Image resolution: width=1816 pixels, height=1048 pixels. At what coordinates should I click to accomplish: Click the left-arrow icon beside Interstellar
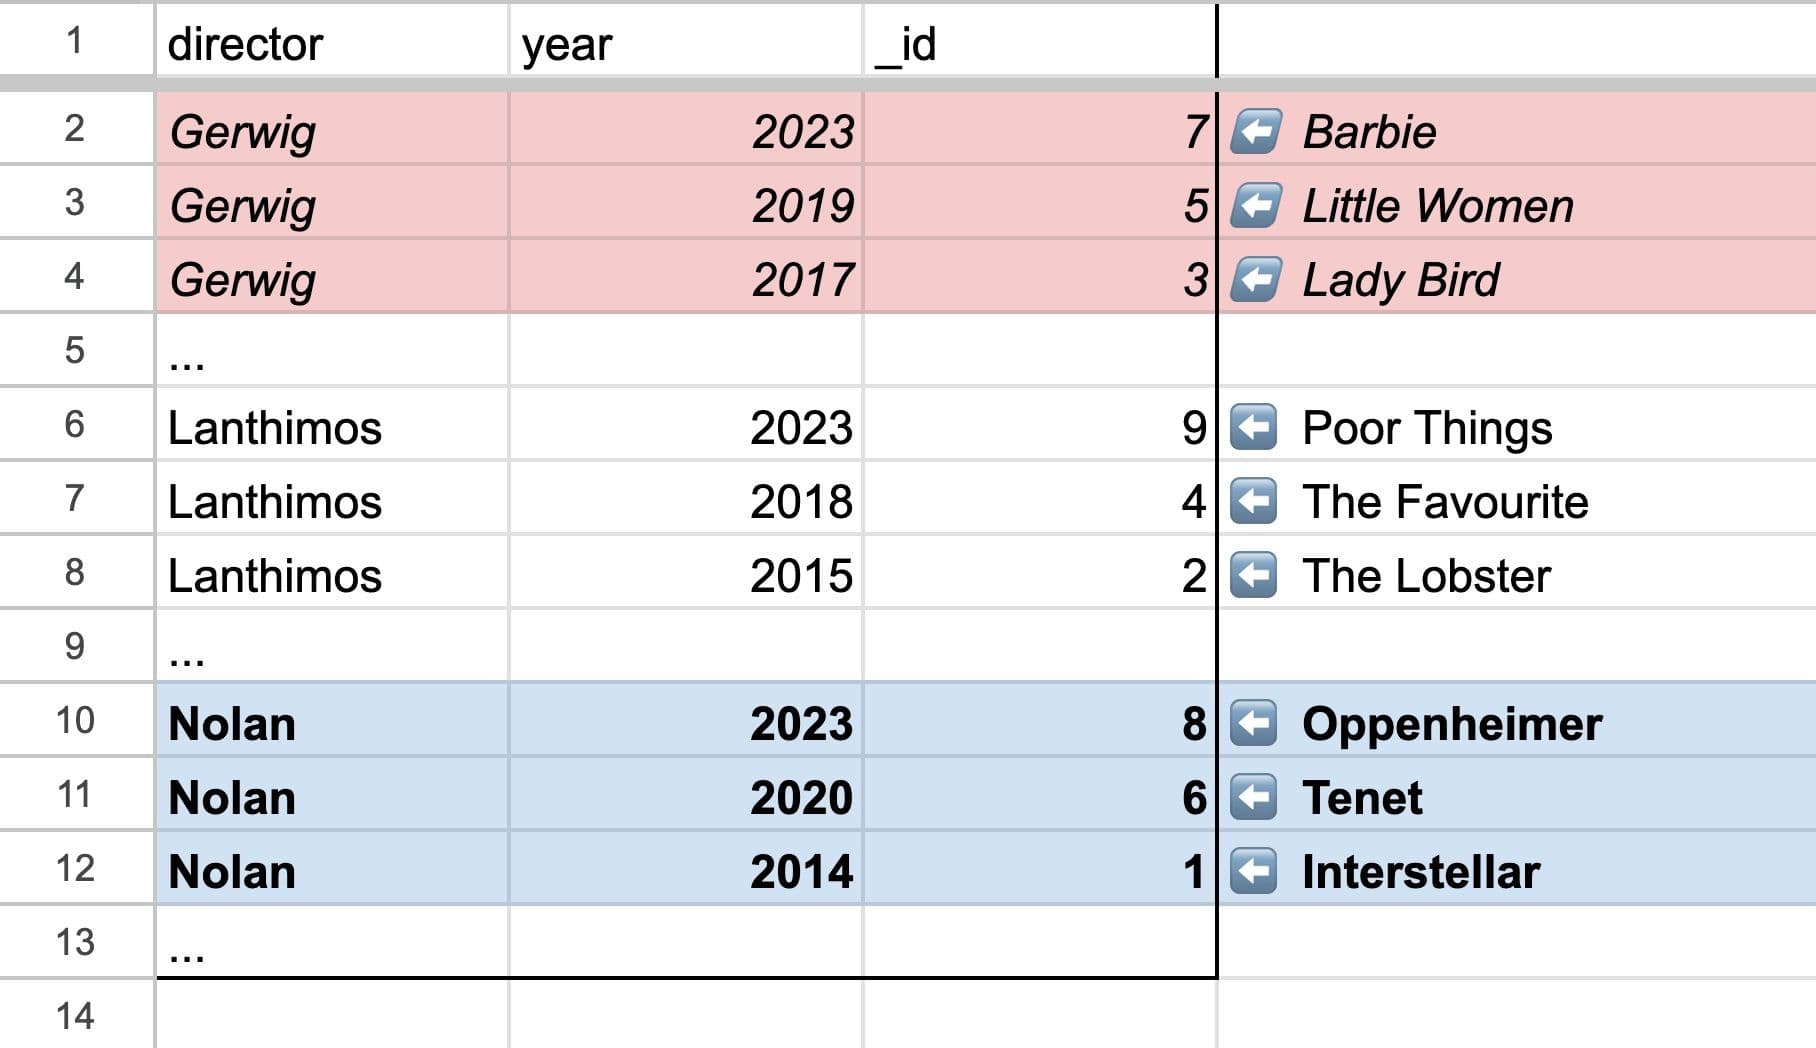[x=1253, y=871]
